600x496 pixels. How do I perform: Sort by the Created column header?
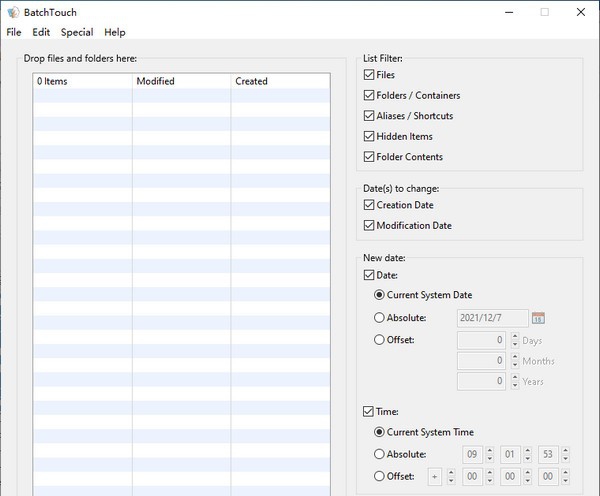(280, 81)
